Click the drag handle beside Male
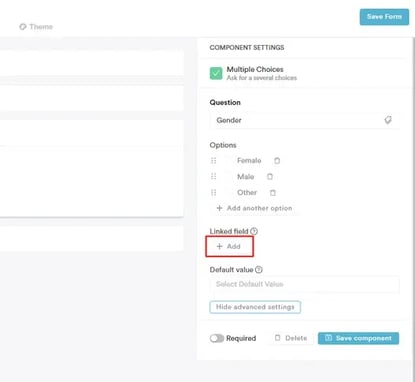The image size is (415, 382). [214, 176]
